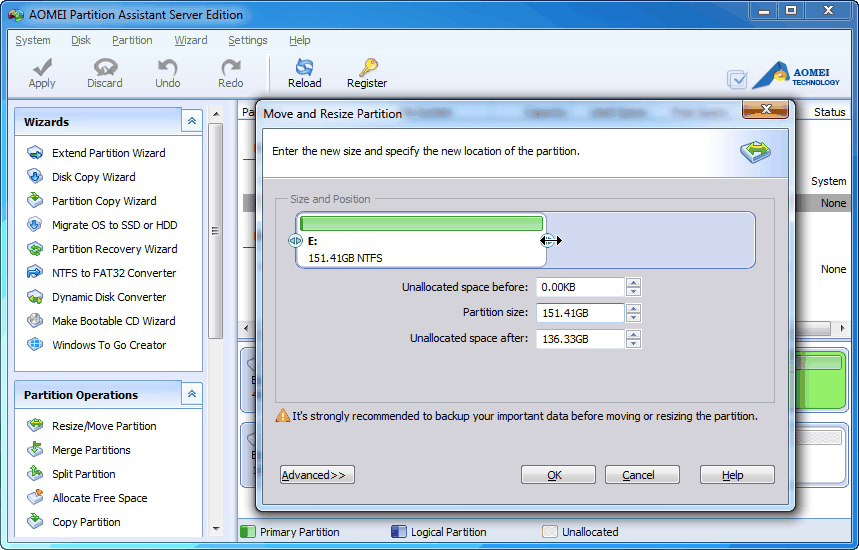Click the partition list scroll left arrow
The width and height of the screenshot is (859, 550).
click(x=246, y=328)
